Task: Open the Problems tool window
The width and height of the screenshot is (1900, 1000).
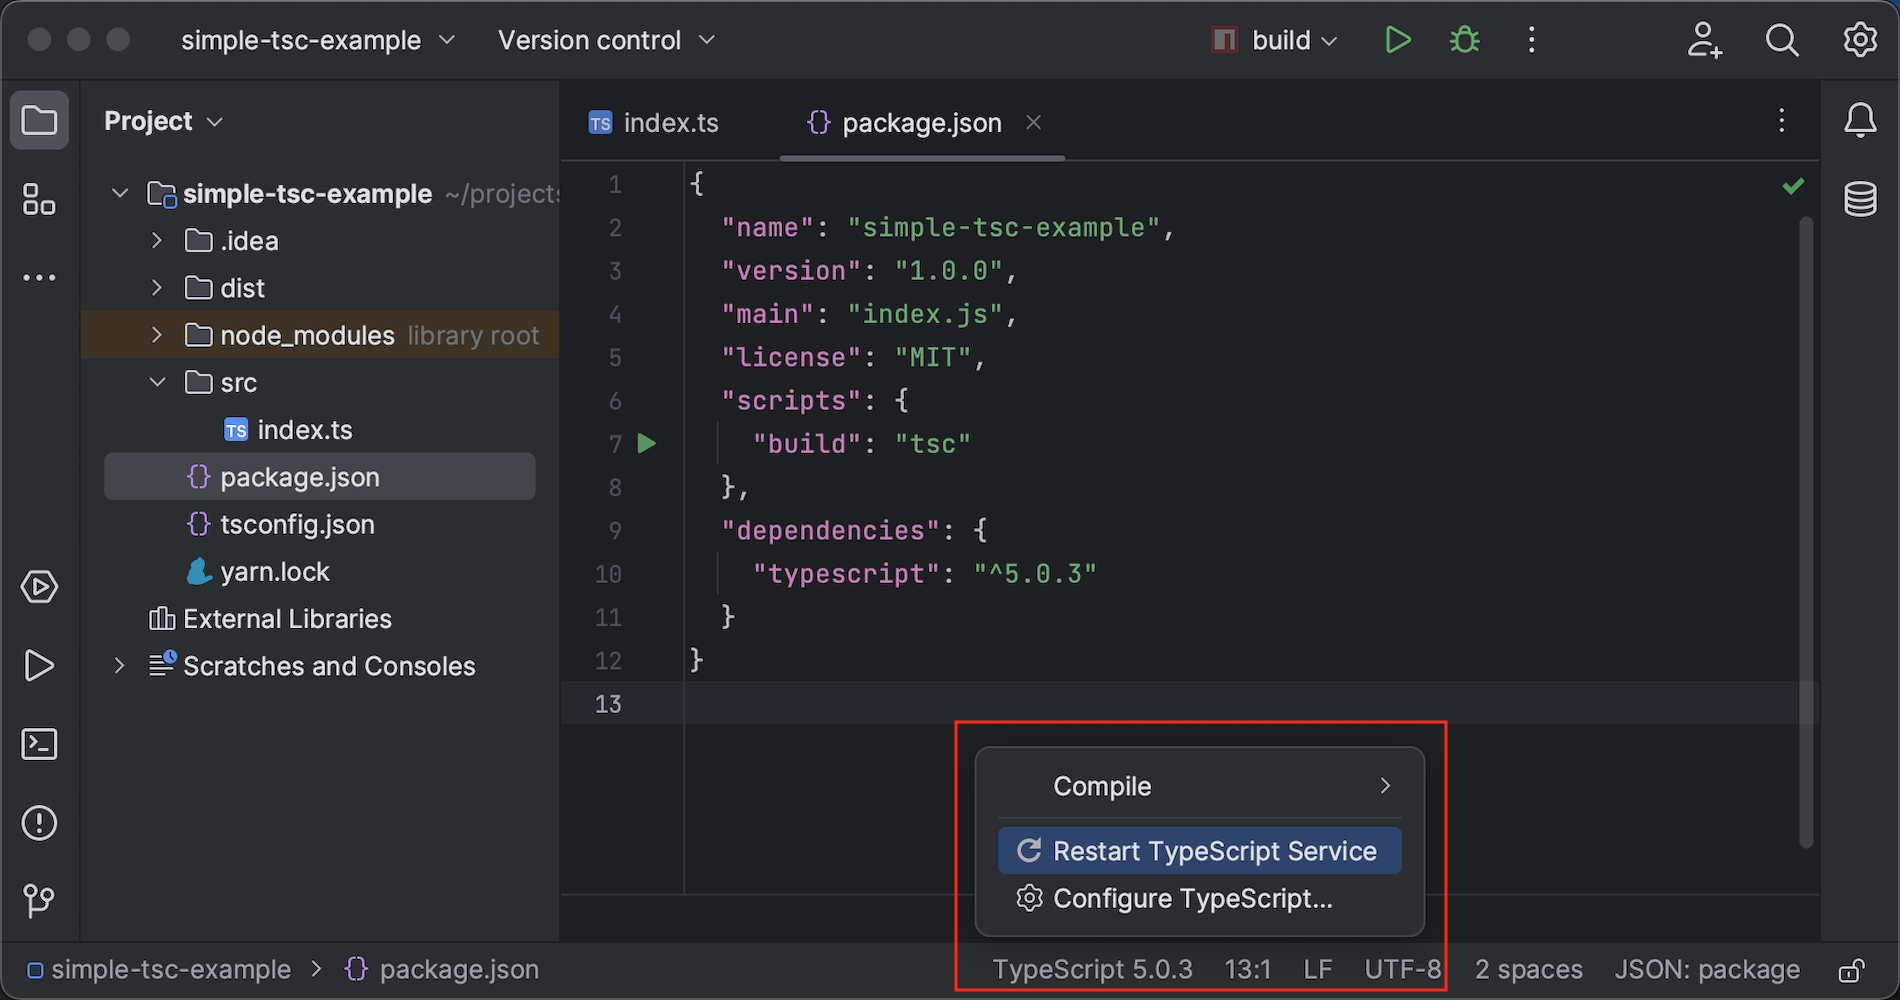Action: 39,822
